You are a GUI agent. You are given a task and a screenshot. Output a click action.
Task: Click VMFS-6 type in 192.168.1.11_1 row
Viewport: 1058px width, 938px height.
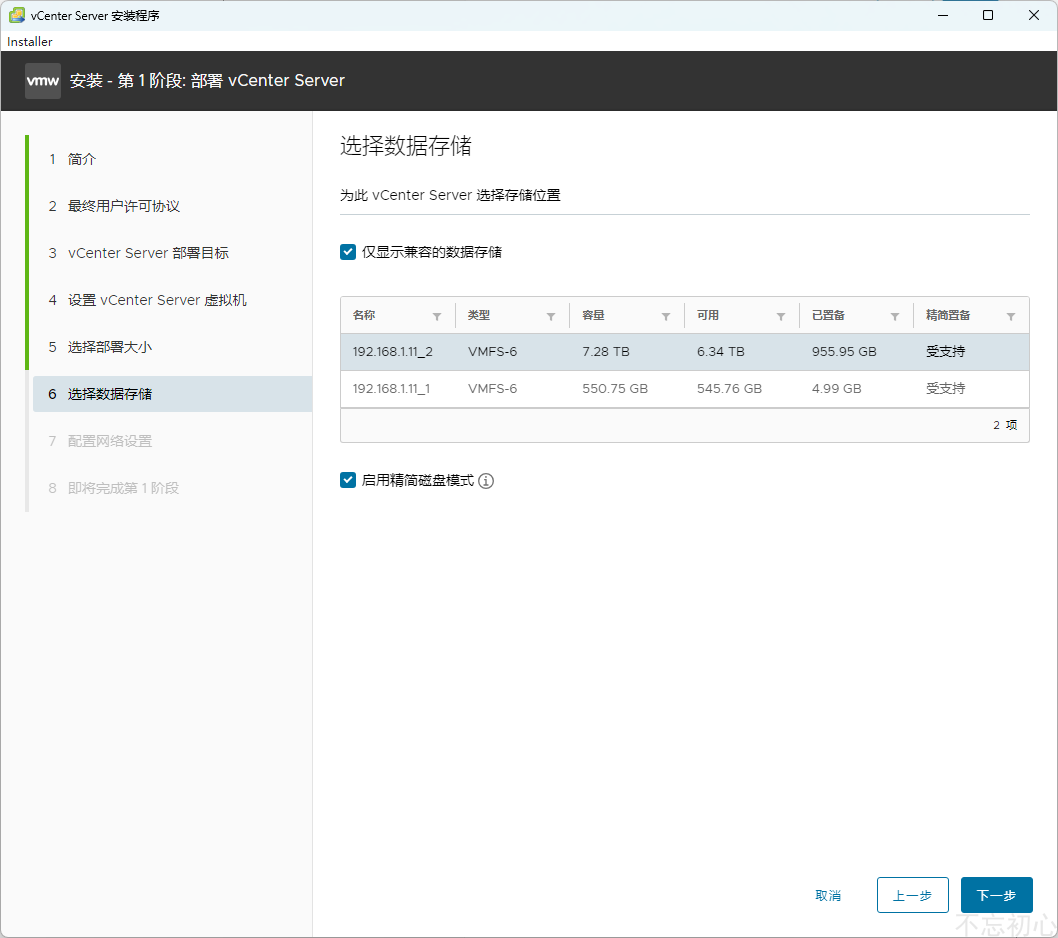pos(493,389)
